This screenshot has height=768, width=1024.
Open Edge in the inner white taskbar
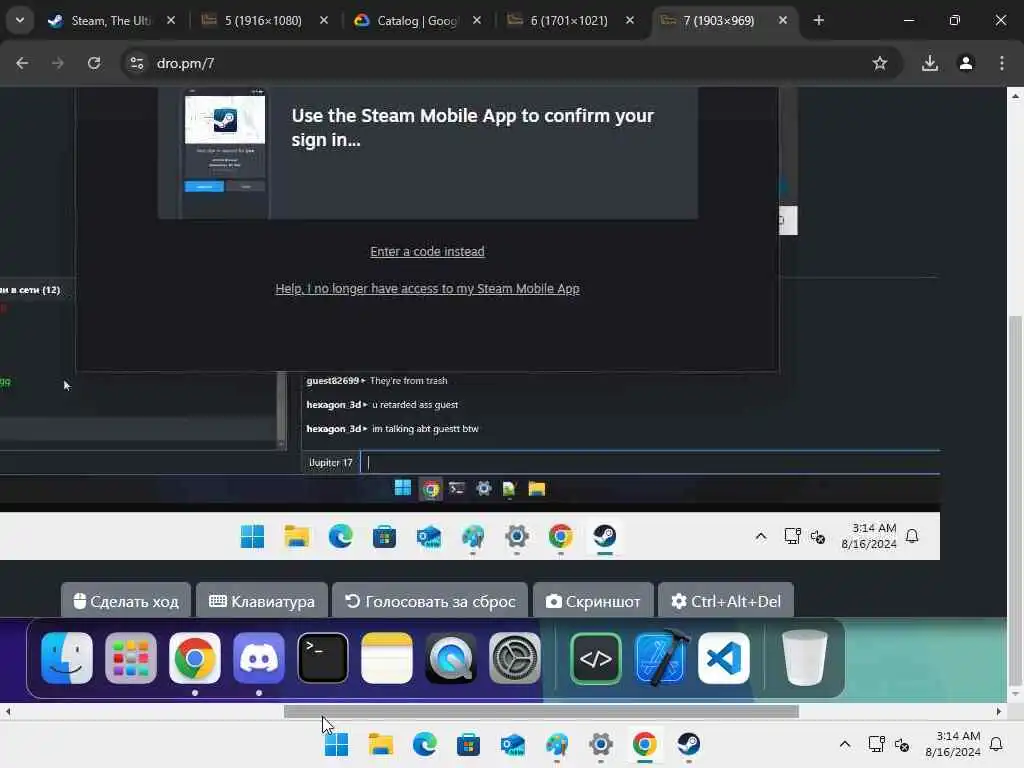(x=340, y=536)
